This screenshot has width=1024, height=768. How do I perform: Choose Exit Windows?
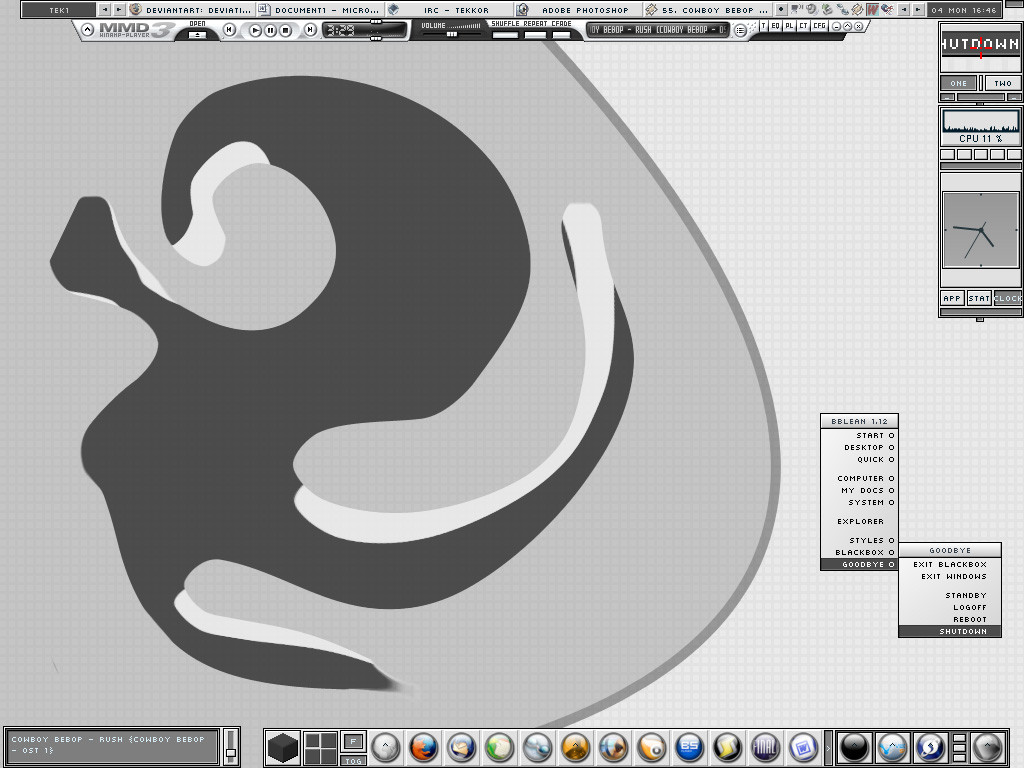tap(950, 577)
